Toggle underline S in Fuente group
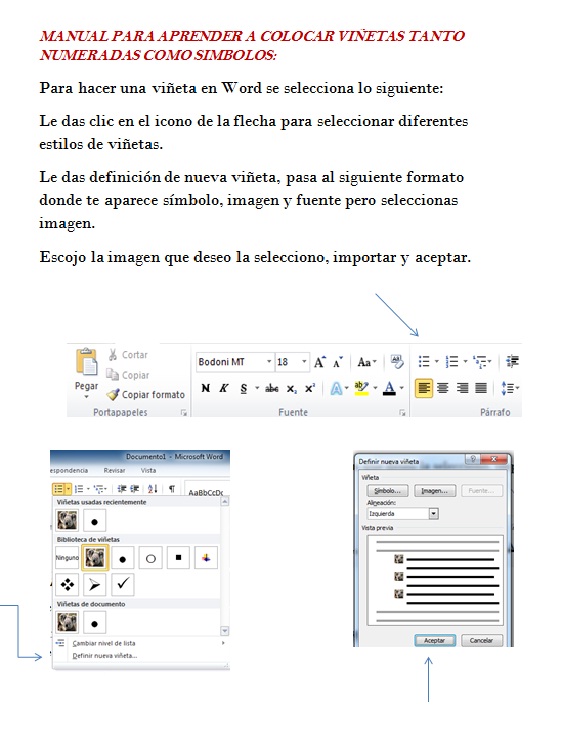The image size is (562, 740). point(243,388)
